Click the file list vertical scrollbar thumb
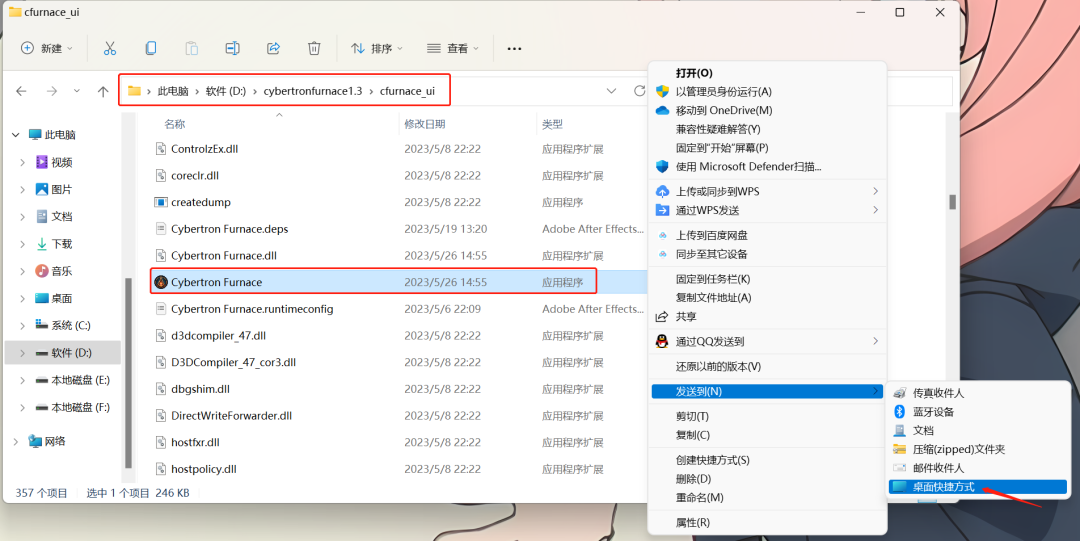The image size is (1080, 541). 953,201
